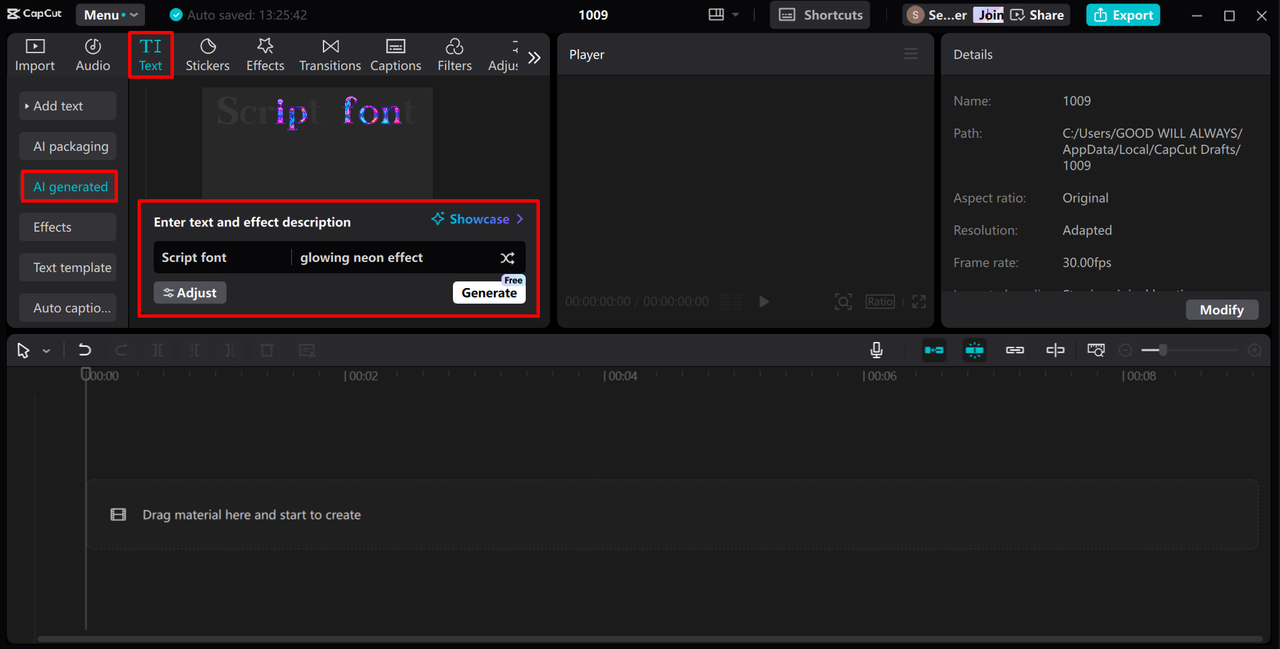
Task: Open the Shortcuts panel
Action: (x=820, y=15)
